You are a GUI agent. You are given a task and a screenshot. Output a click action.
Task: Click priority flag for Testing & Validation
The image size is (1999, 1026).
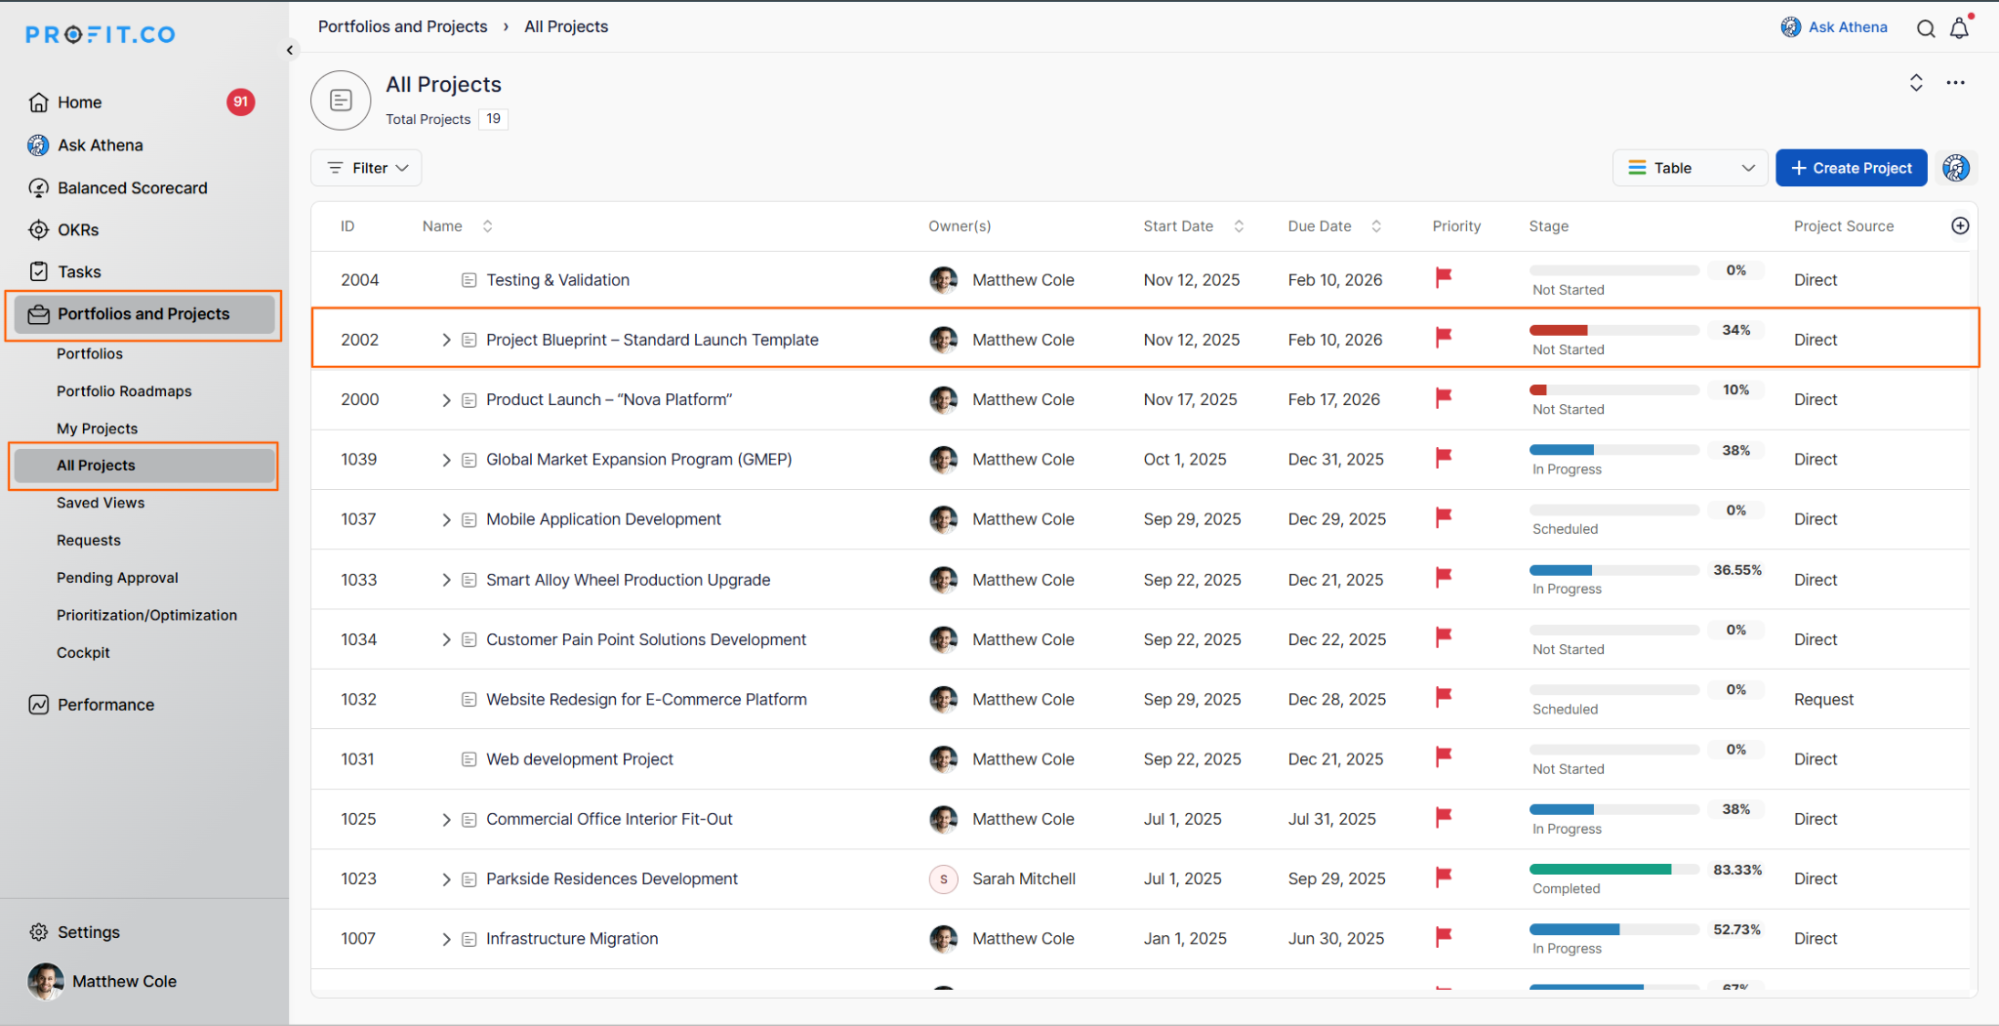coord(1443,278)
